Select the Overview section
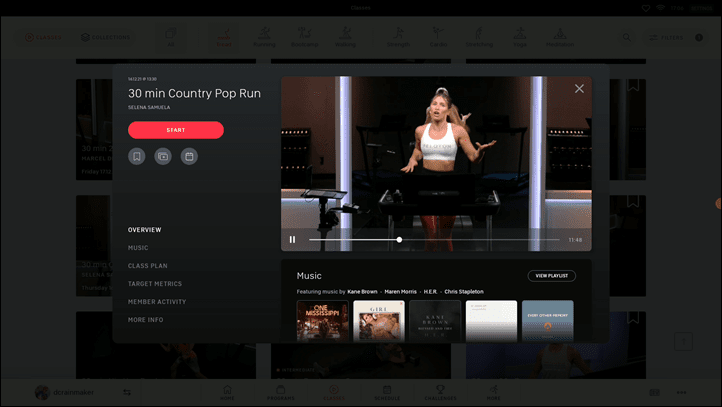This screenshot has height=407, width=722. pyautogui.click(x=145, y=230)
